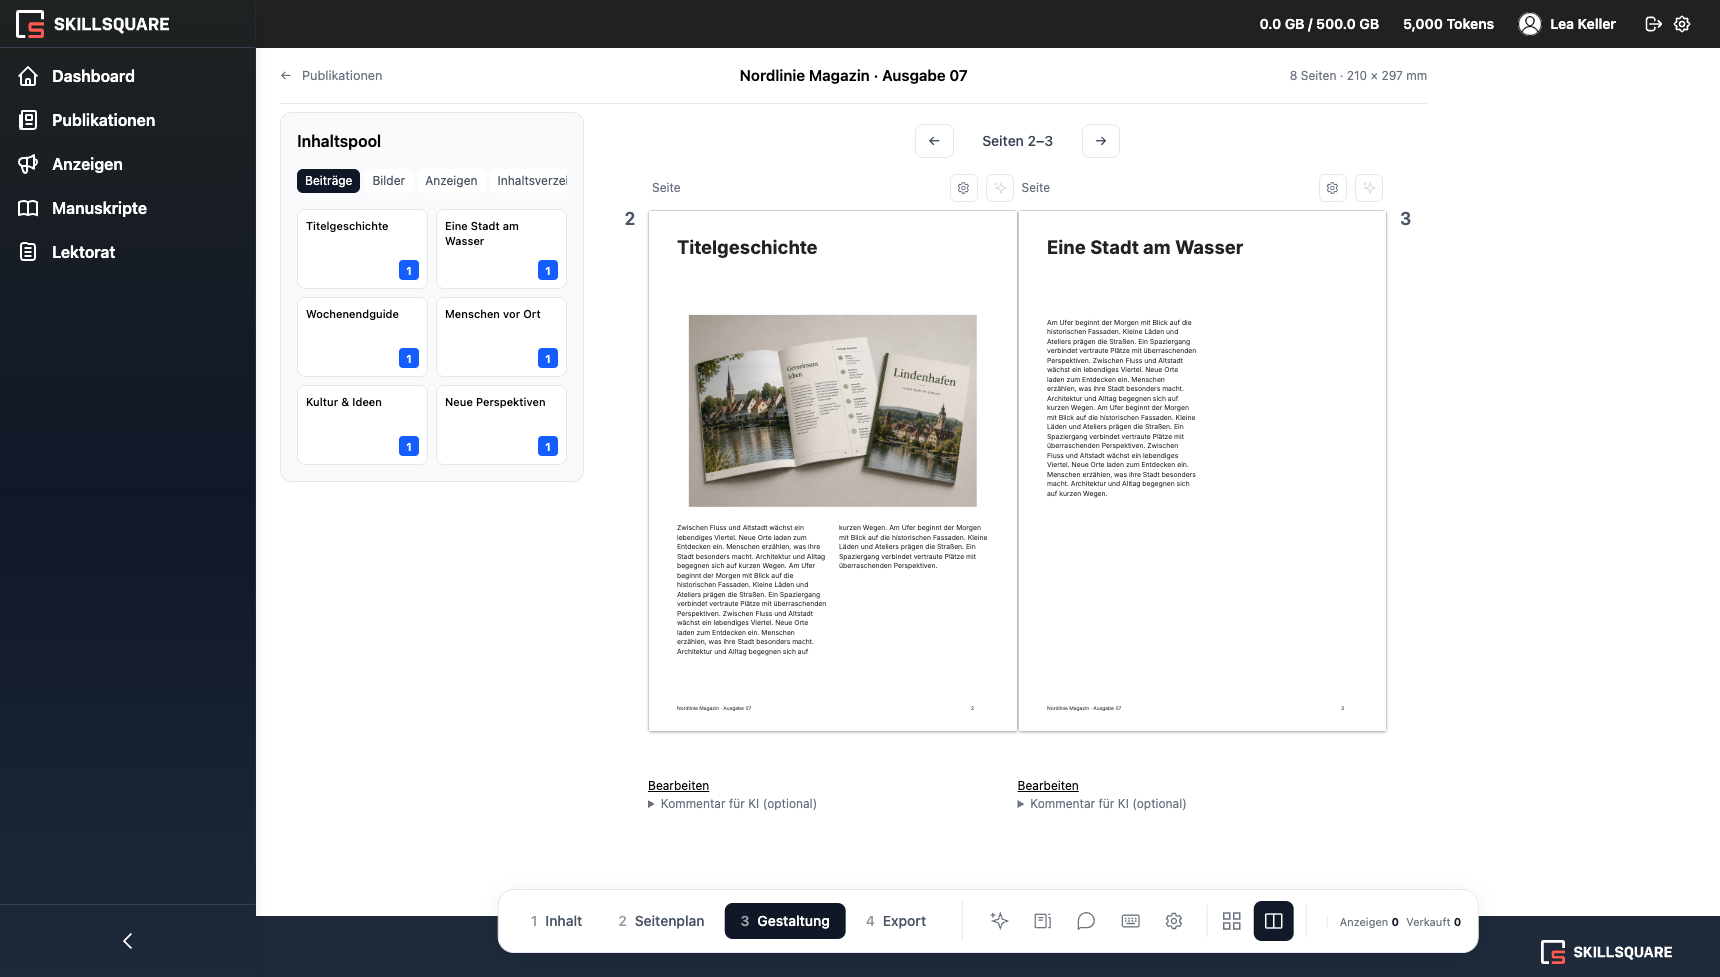Click the Verkauft 0 counter
Viewport: 1720px width, 977px height.
[1433, 922]
